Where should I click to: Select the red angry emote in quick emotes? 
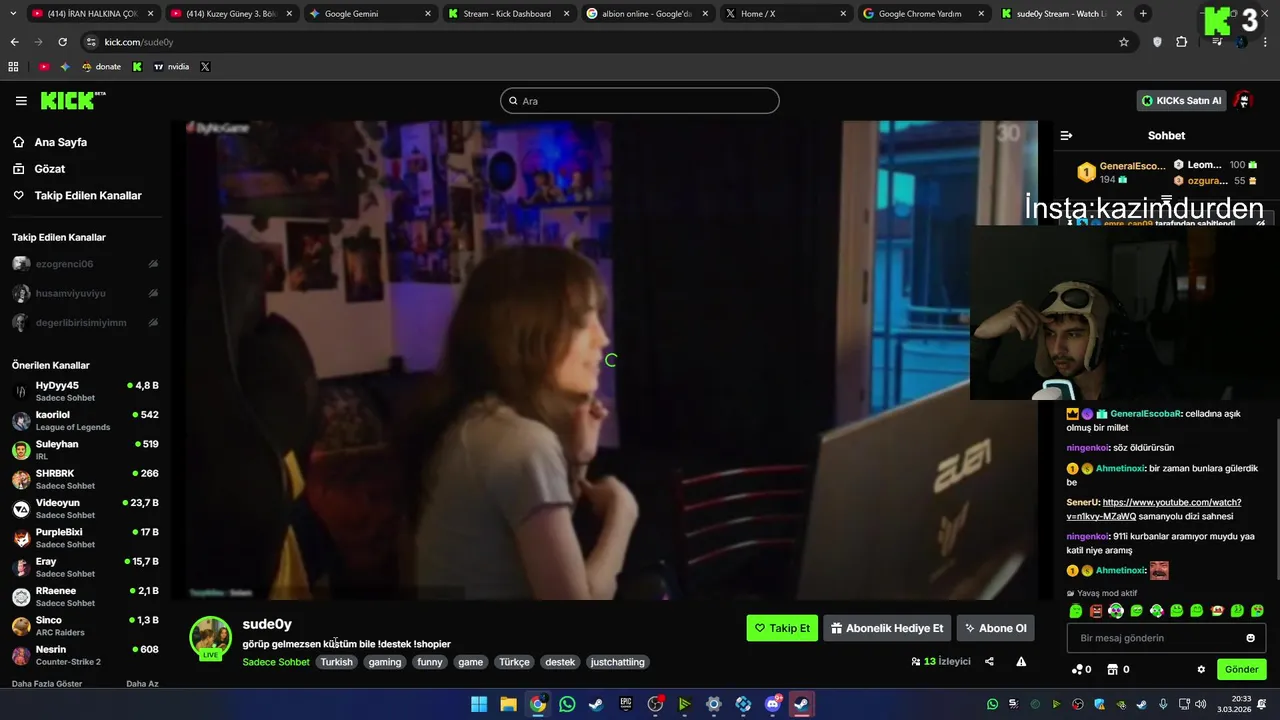[1096, 611]
